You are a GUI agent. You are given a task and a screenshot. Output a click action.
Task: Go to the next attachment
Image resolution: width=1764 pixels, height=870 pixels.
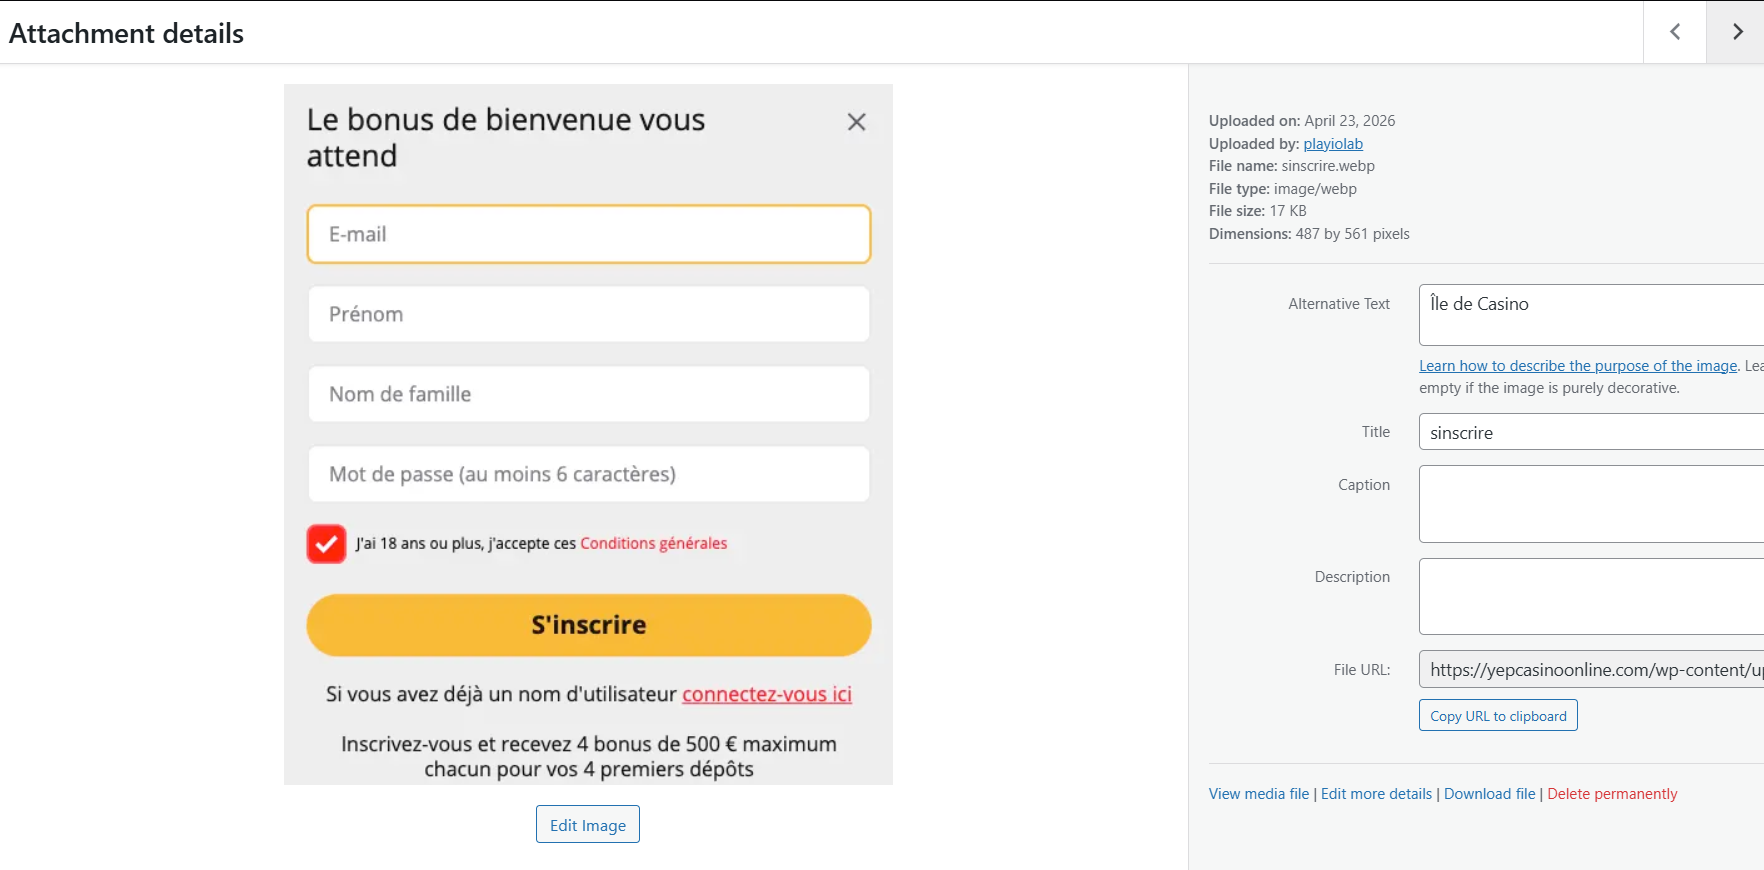(x=1737, y=32)
